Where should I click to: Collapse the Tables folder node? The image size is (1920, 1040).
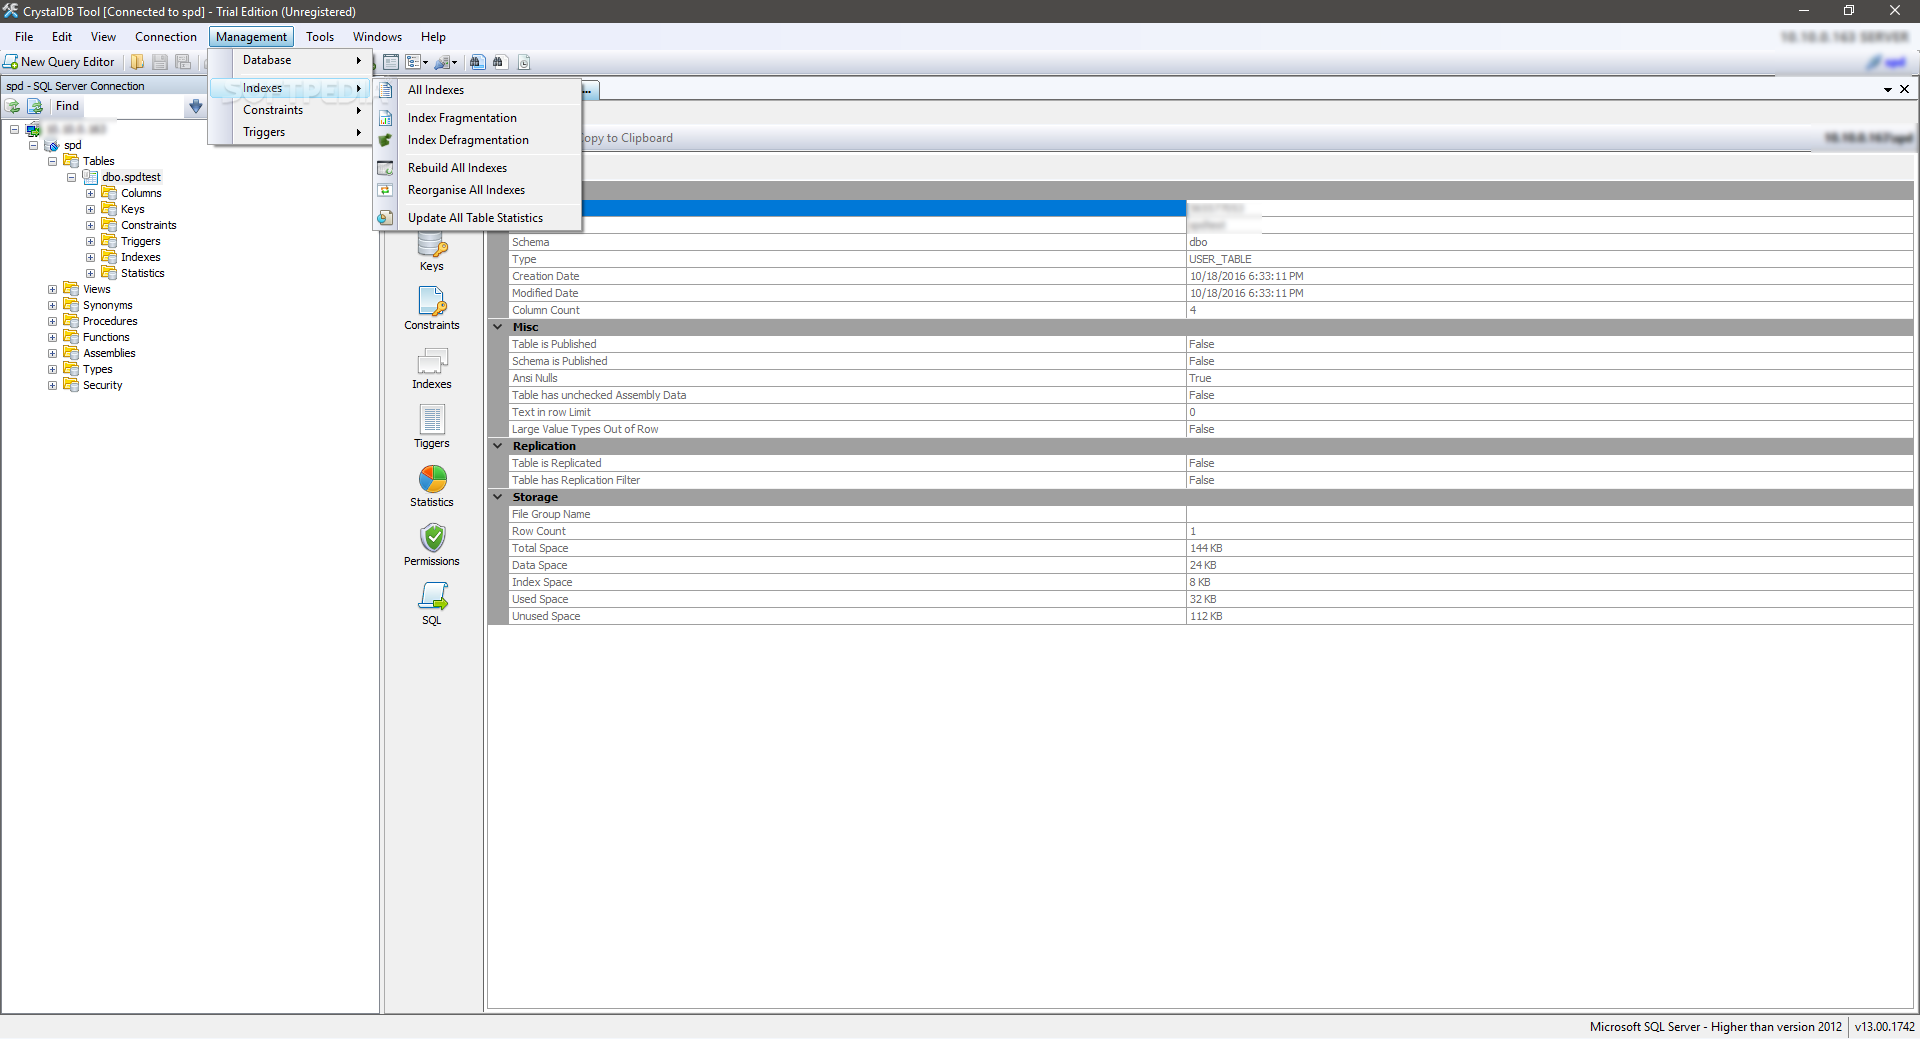[52, 161]
